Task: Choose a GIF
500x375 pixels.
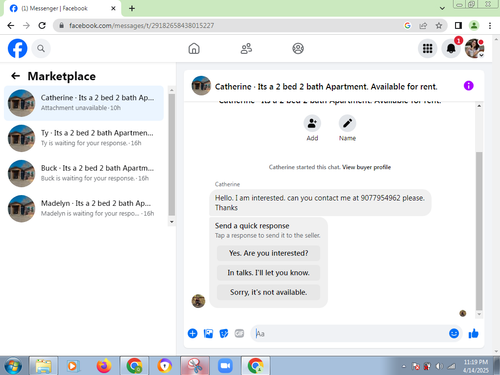Action: 239,333
